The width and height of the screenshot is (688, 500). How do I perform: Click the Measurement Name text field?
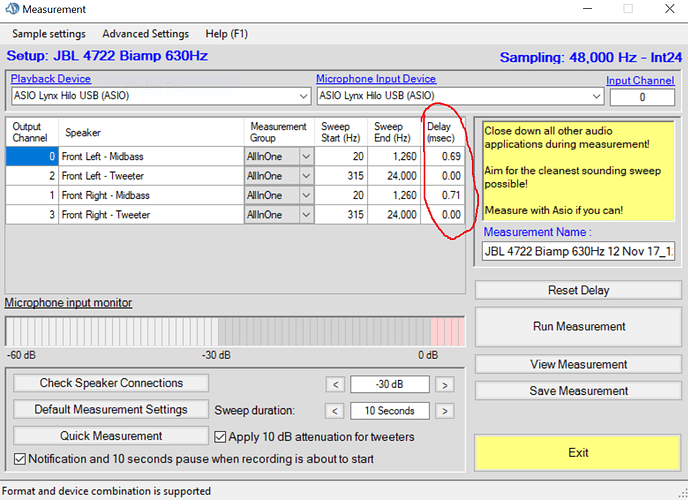(x=578, y=250)
